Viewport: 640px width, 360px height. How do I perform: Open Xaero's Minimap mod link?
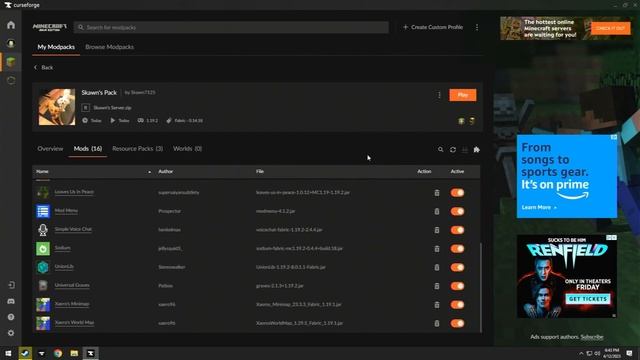click(72, 304)
